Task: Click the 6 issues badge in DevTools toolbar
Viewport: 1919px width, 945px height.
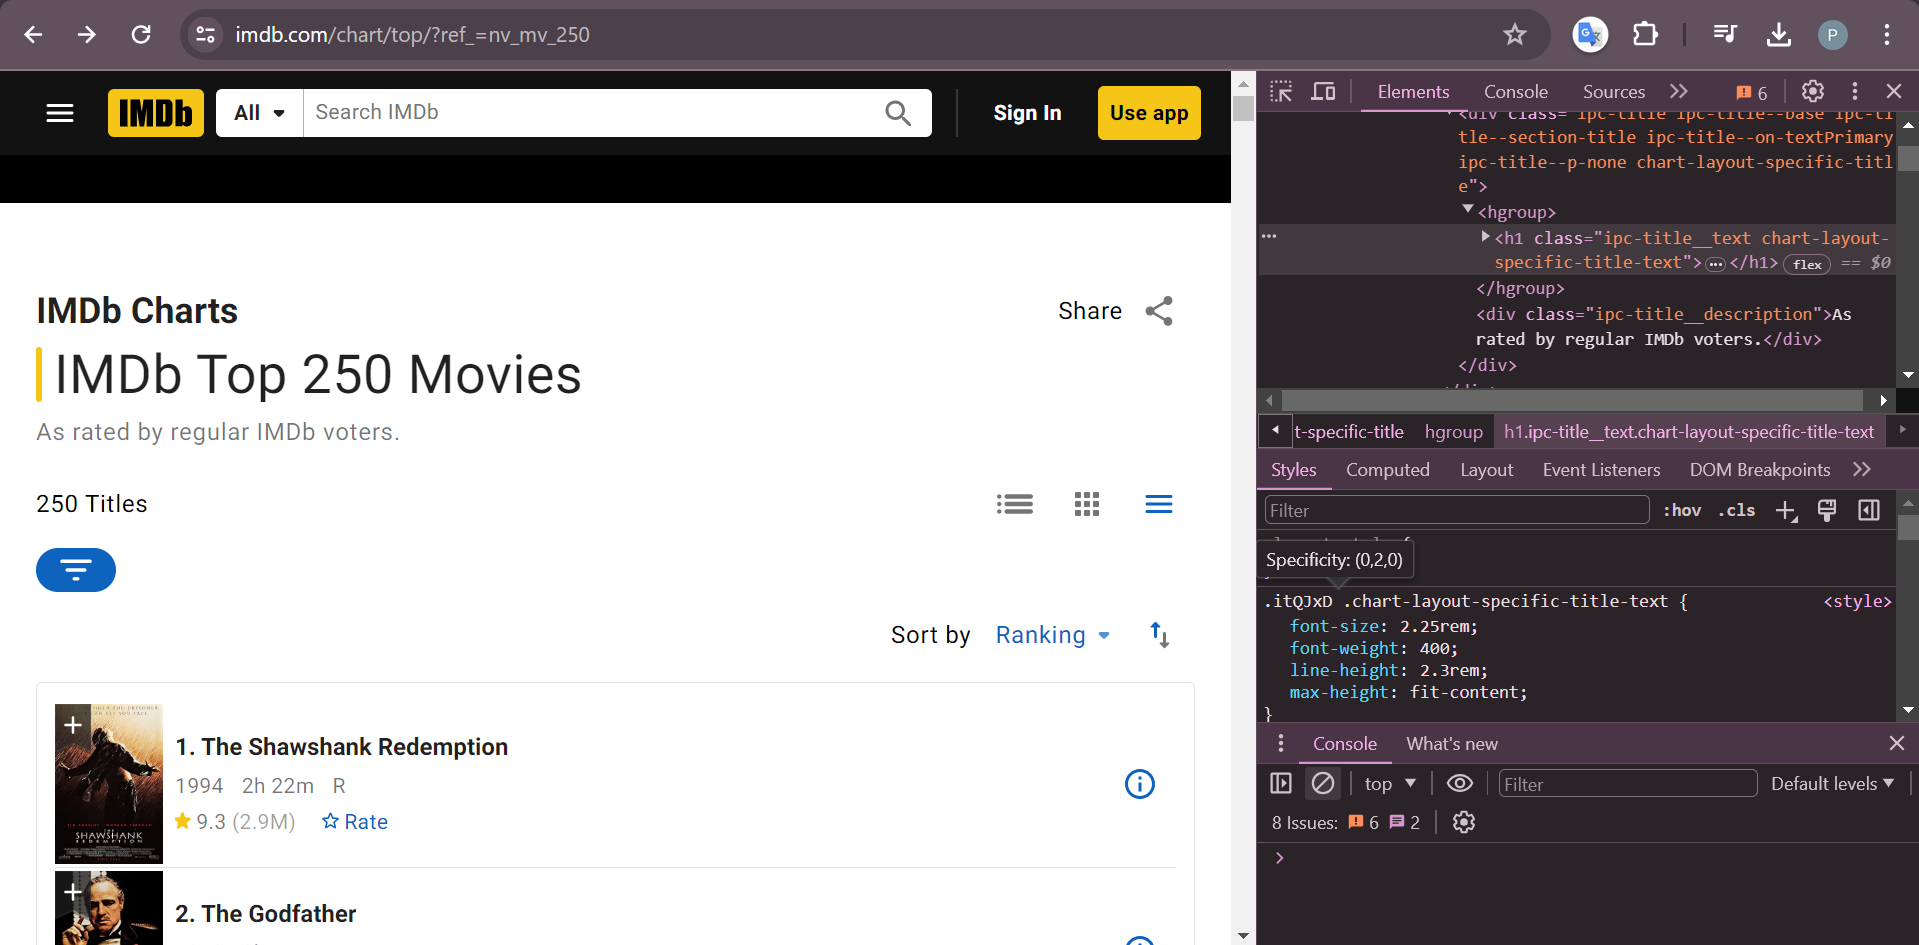Action: tap(1752, 93)
